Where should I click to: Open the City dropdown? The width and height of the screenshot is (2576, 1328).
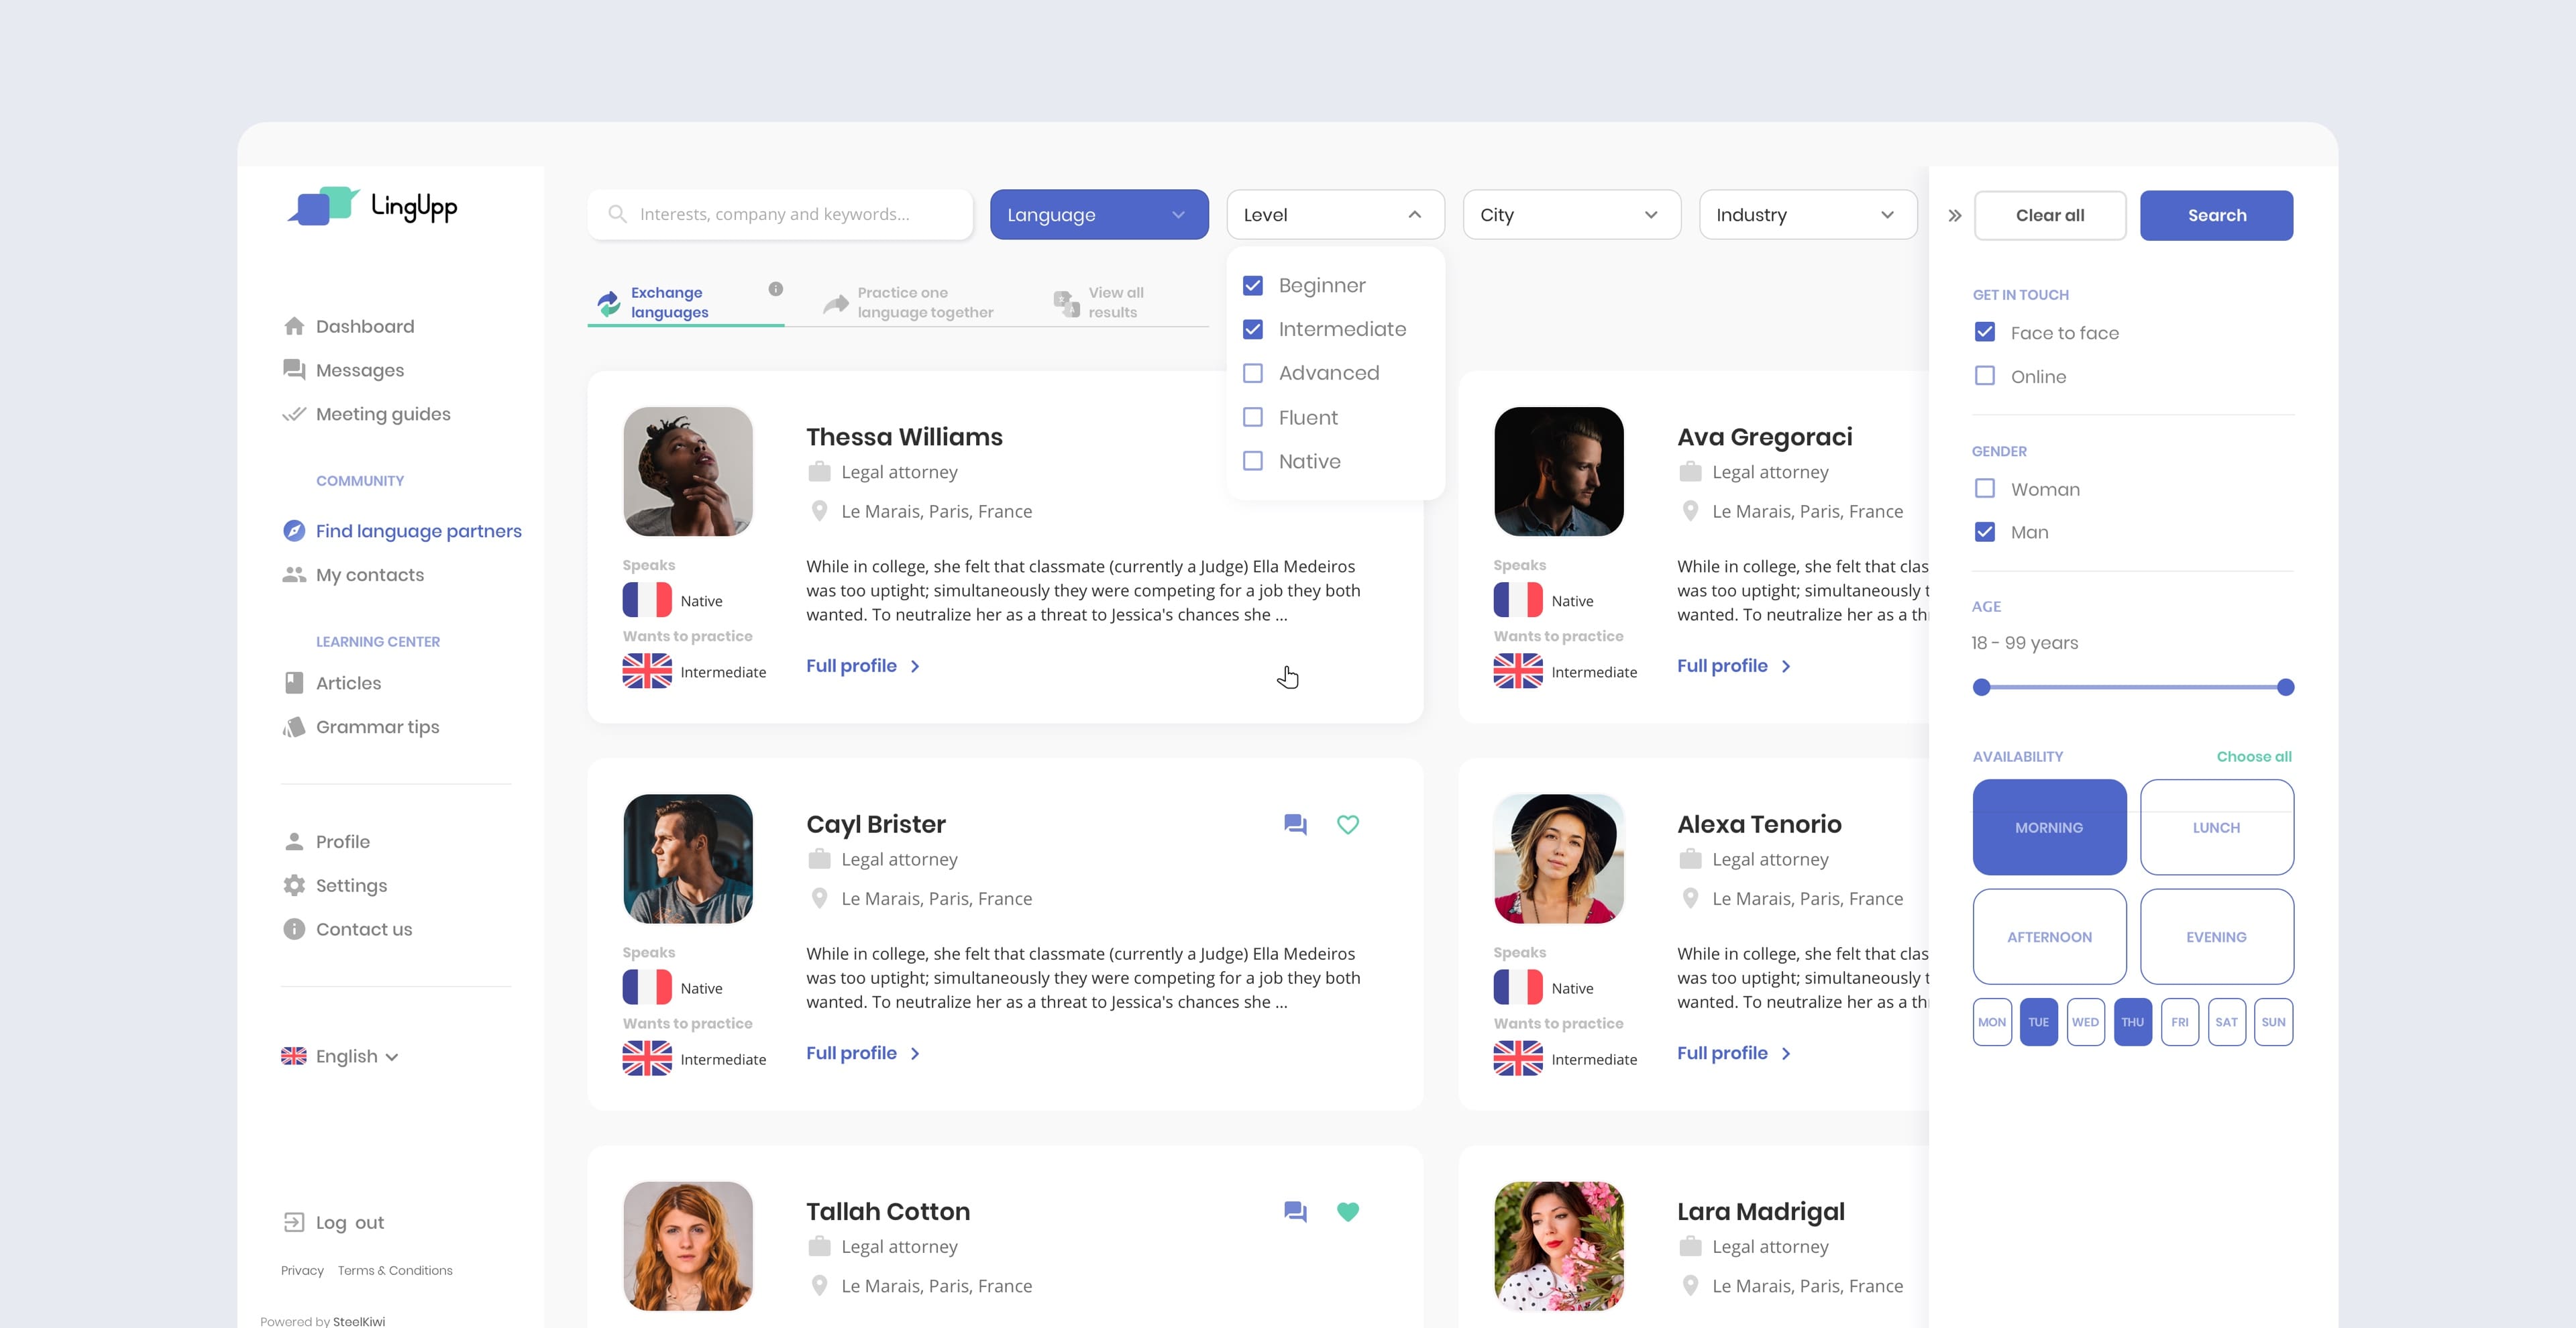click(1572, 214)
